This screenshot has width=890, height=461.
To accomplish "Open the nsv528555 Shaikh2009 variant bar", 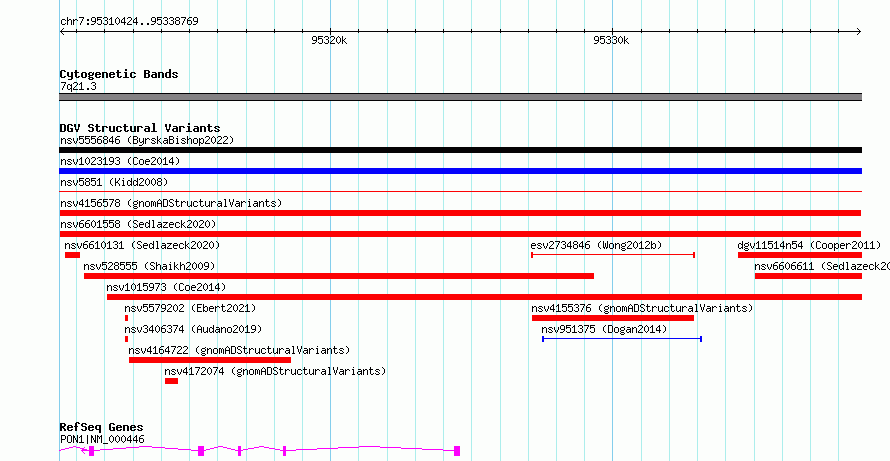I will click(339, 276).
